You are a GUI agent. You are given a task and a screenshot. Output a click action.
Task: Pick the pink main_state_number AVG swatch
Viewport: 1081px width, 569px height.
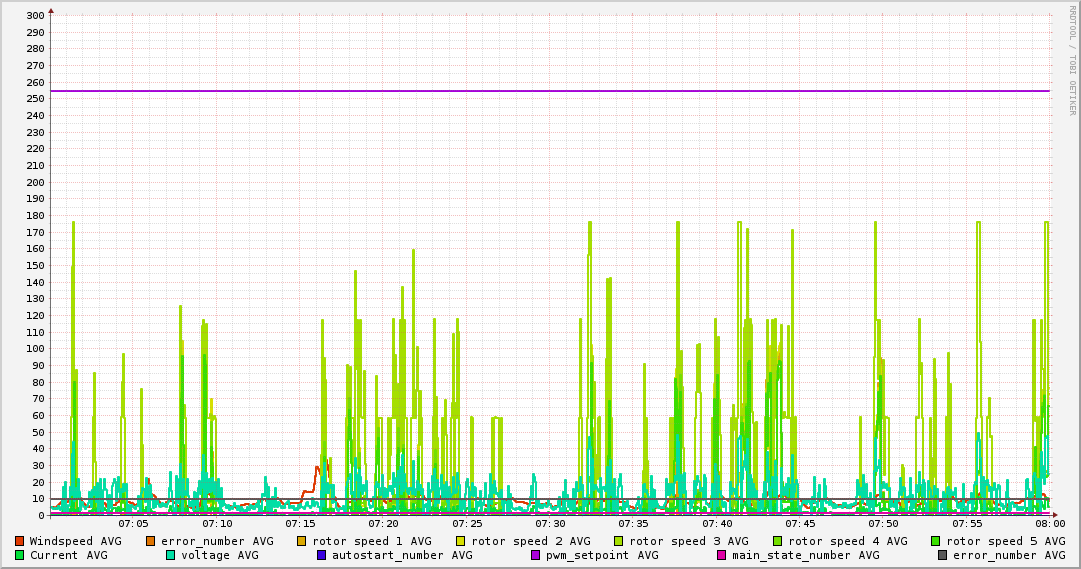click(x=722, y=555)
